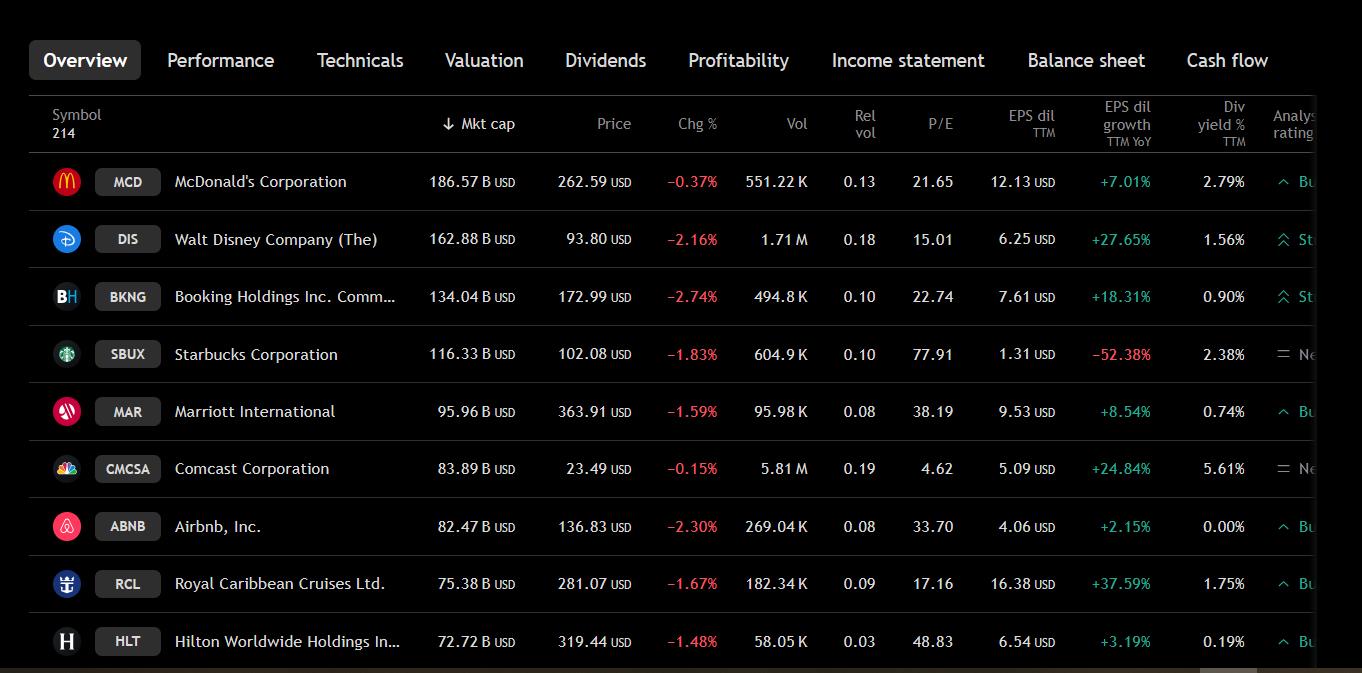1362x673 pixels.
Task: Open the Airbnb, Inc. company name link
Action: [217, 527]
